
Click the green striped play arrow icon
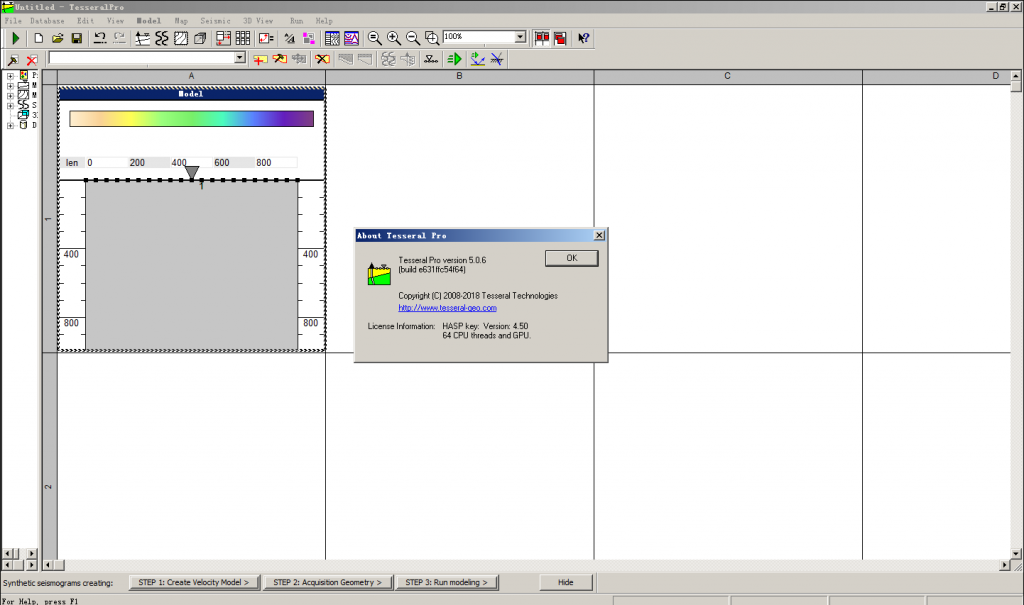pyautogui.click(x=455, y=59)
